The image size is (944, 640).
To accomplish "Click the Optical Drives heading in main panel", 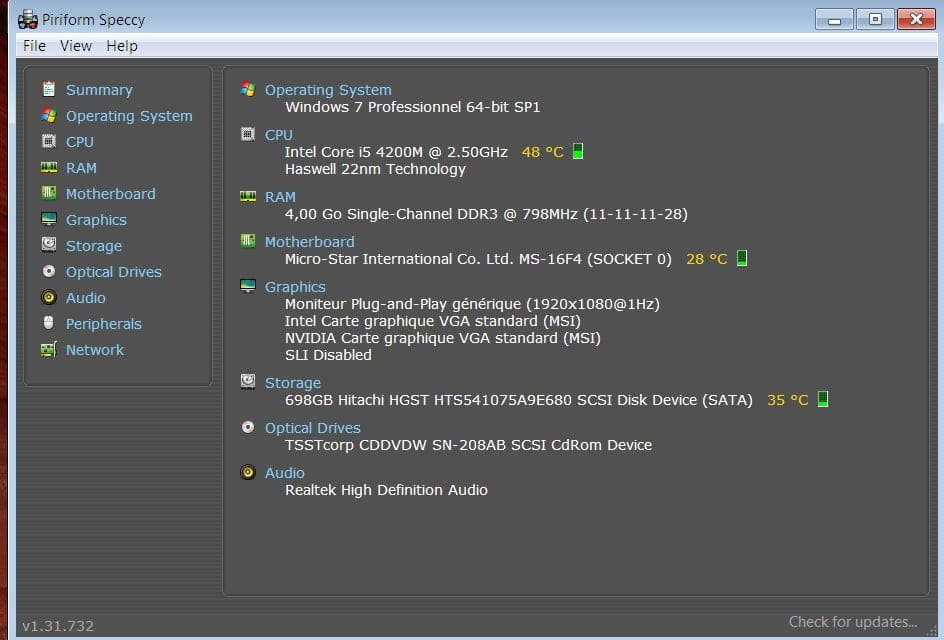I will (312, 428).
